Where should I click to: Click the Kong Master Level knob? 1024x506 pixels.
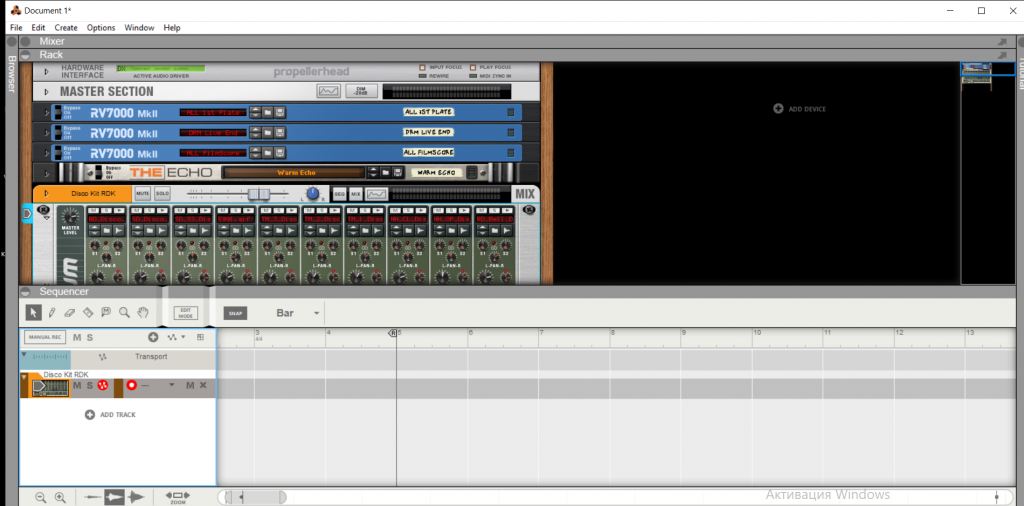click(x=70, y=216)
